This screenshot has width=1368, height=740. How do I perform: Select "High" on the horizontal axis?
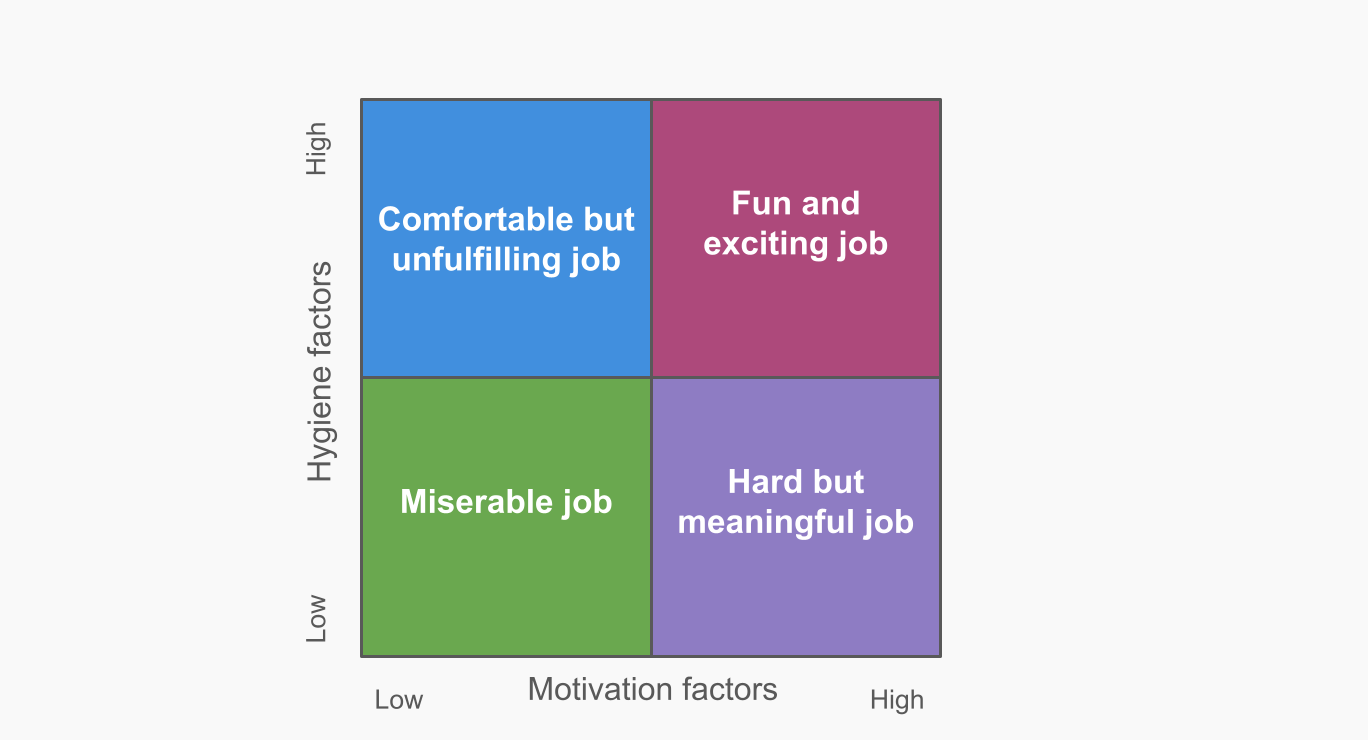pos(896,700)
